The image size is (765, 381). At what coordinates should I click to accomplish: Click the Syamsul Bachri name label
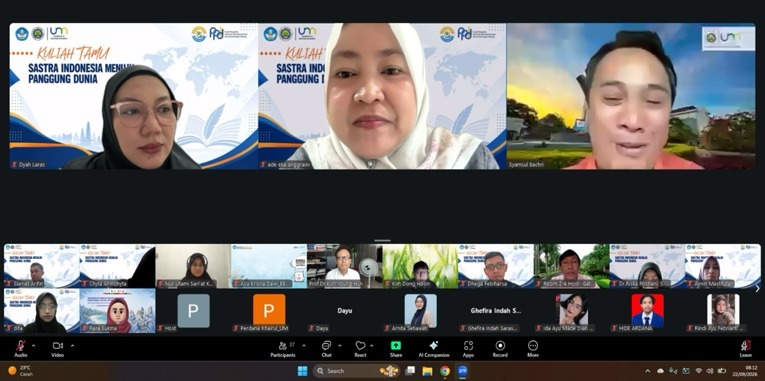coord(525,165)
